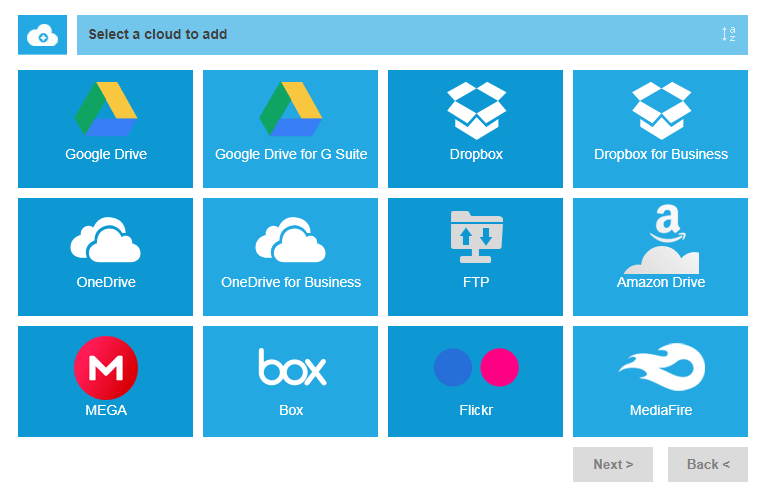The height and width of the screenshot is (495, 765).
Task: Click the add cloud icon
Action: (x=42, y=35)
